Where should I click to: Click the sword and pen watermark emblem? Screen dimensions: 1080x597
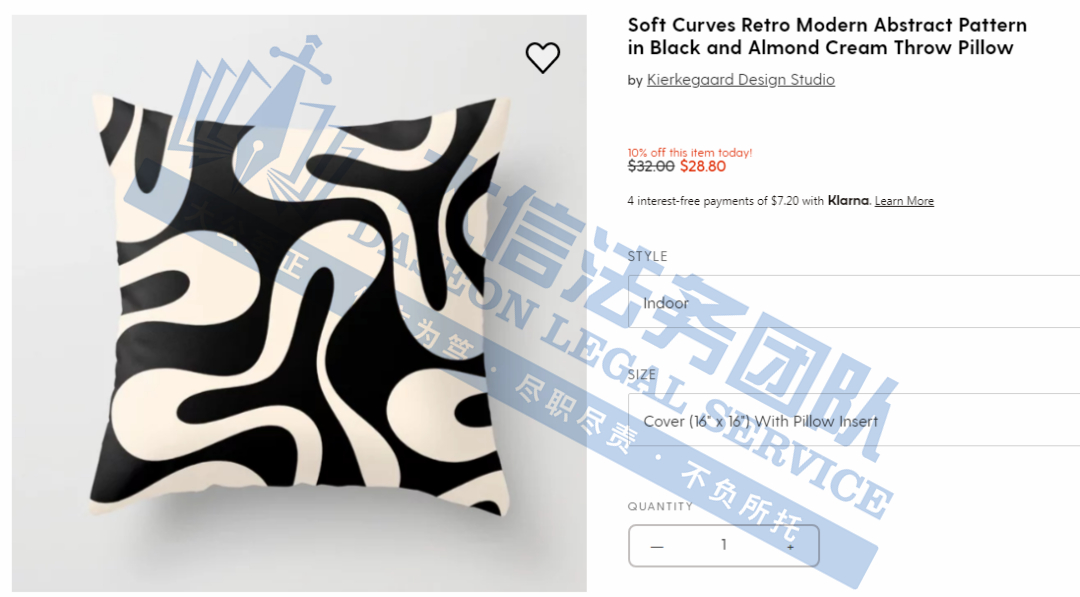click(260, 118)
